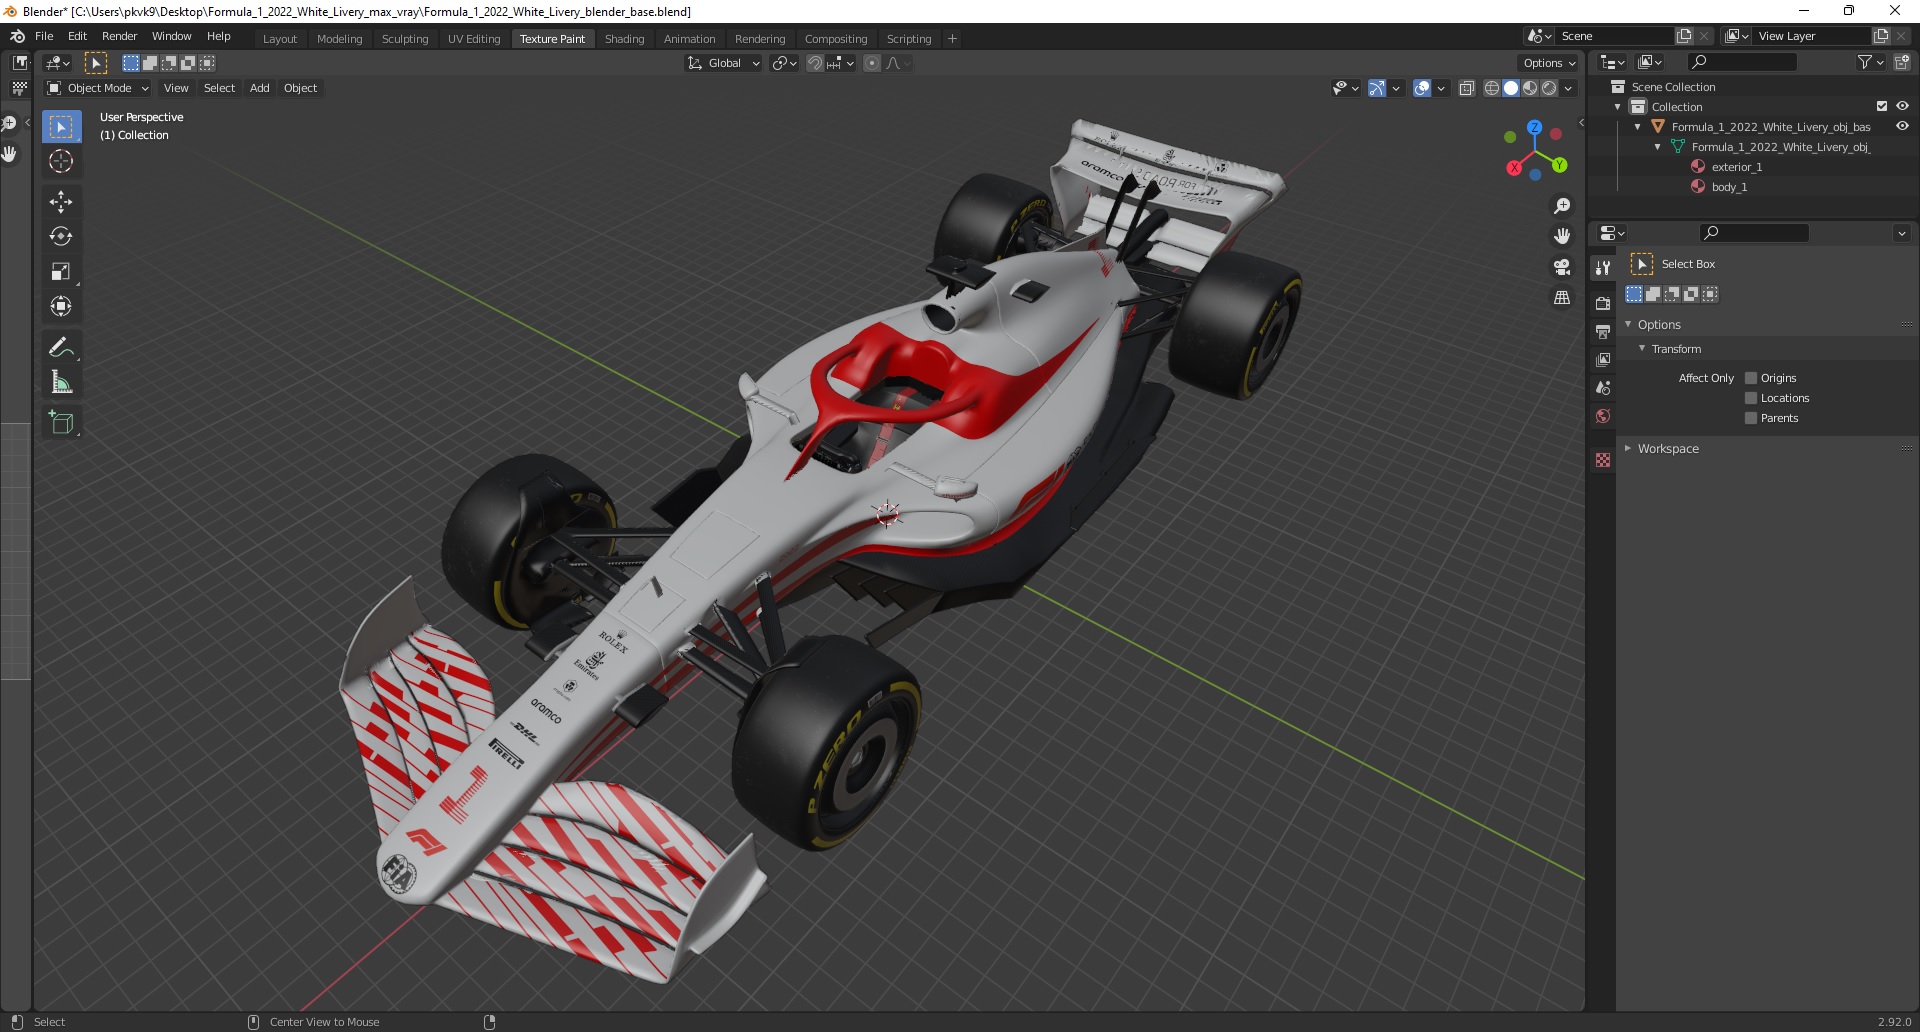The width and height of the screenshot is (1920, 1032).
Task: Open the Output properties tab
Action: (1603, 331)
